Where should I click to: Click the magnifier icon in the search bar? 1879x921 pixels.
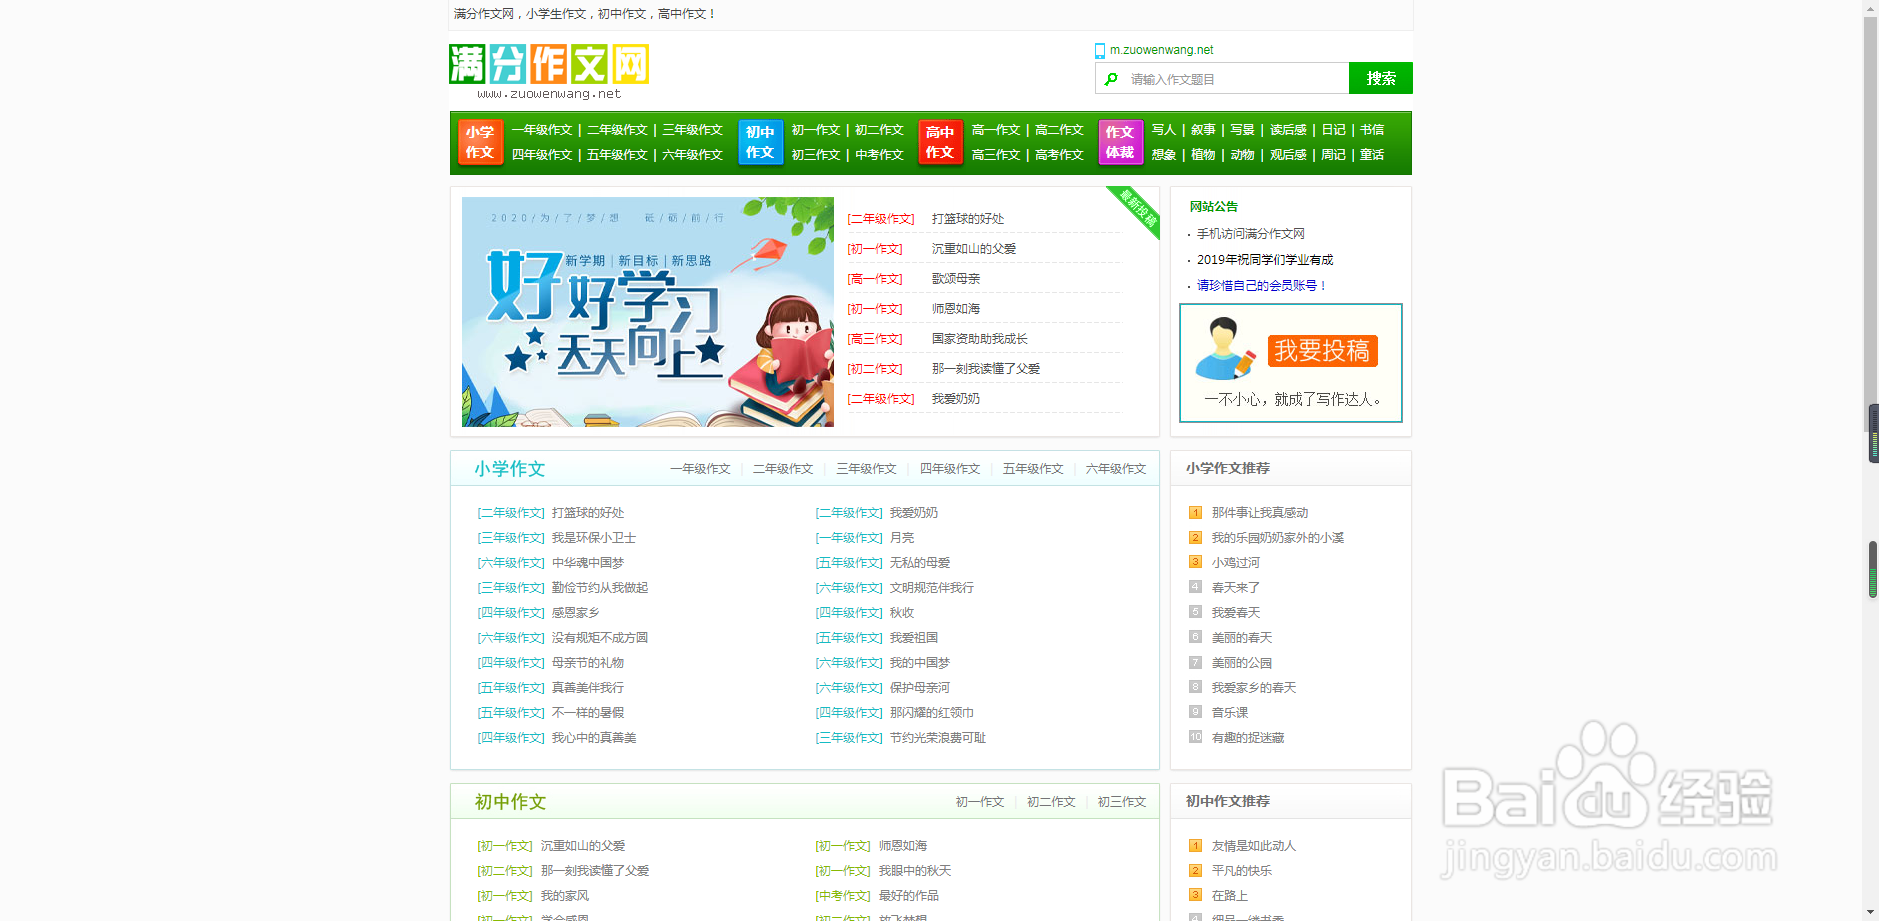1112,78
